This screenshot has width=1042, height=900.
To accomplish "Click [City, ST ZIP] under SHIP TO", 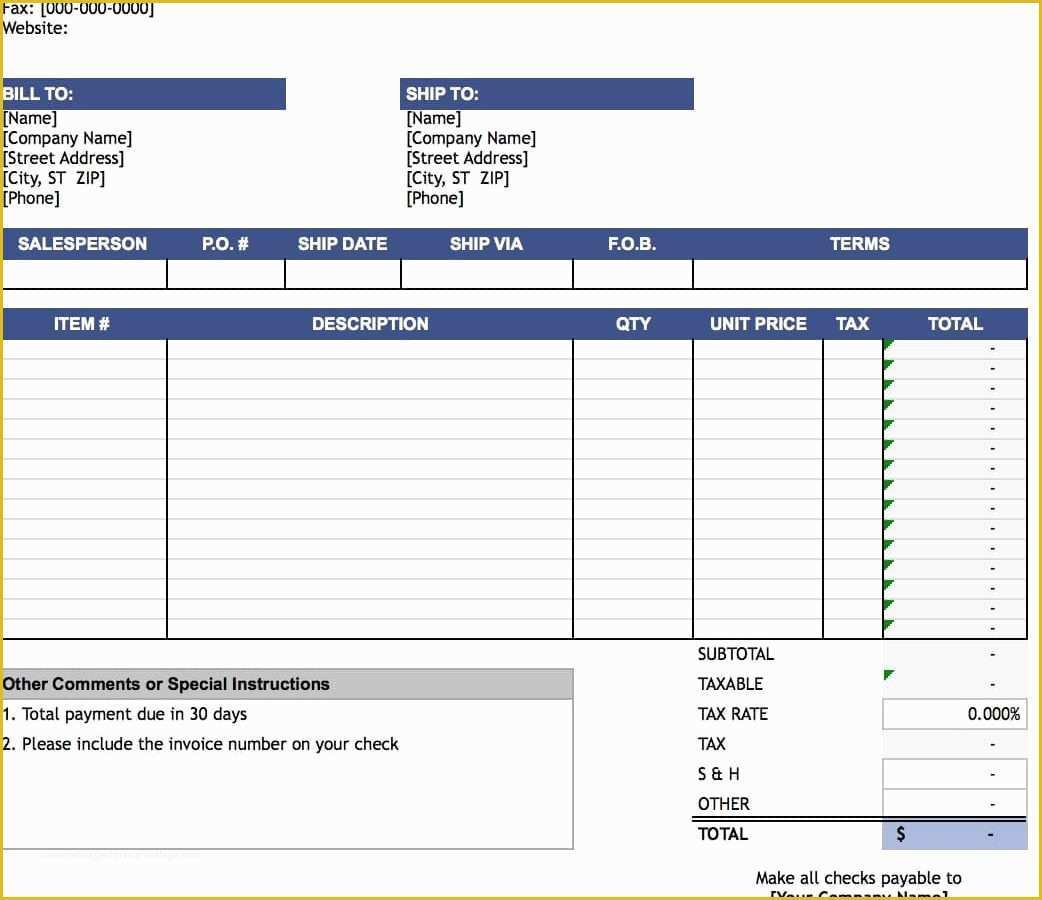I will pyautogui.click(x=458, y=178).
